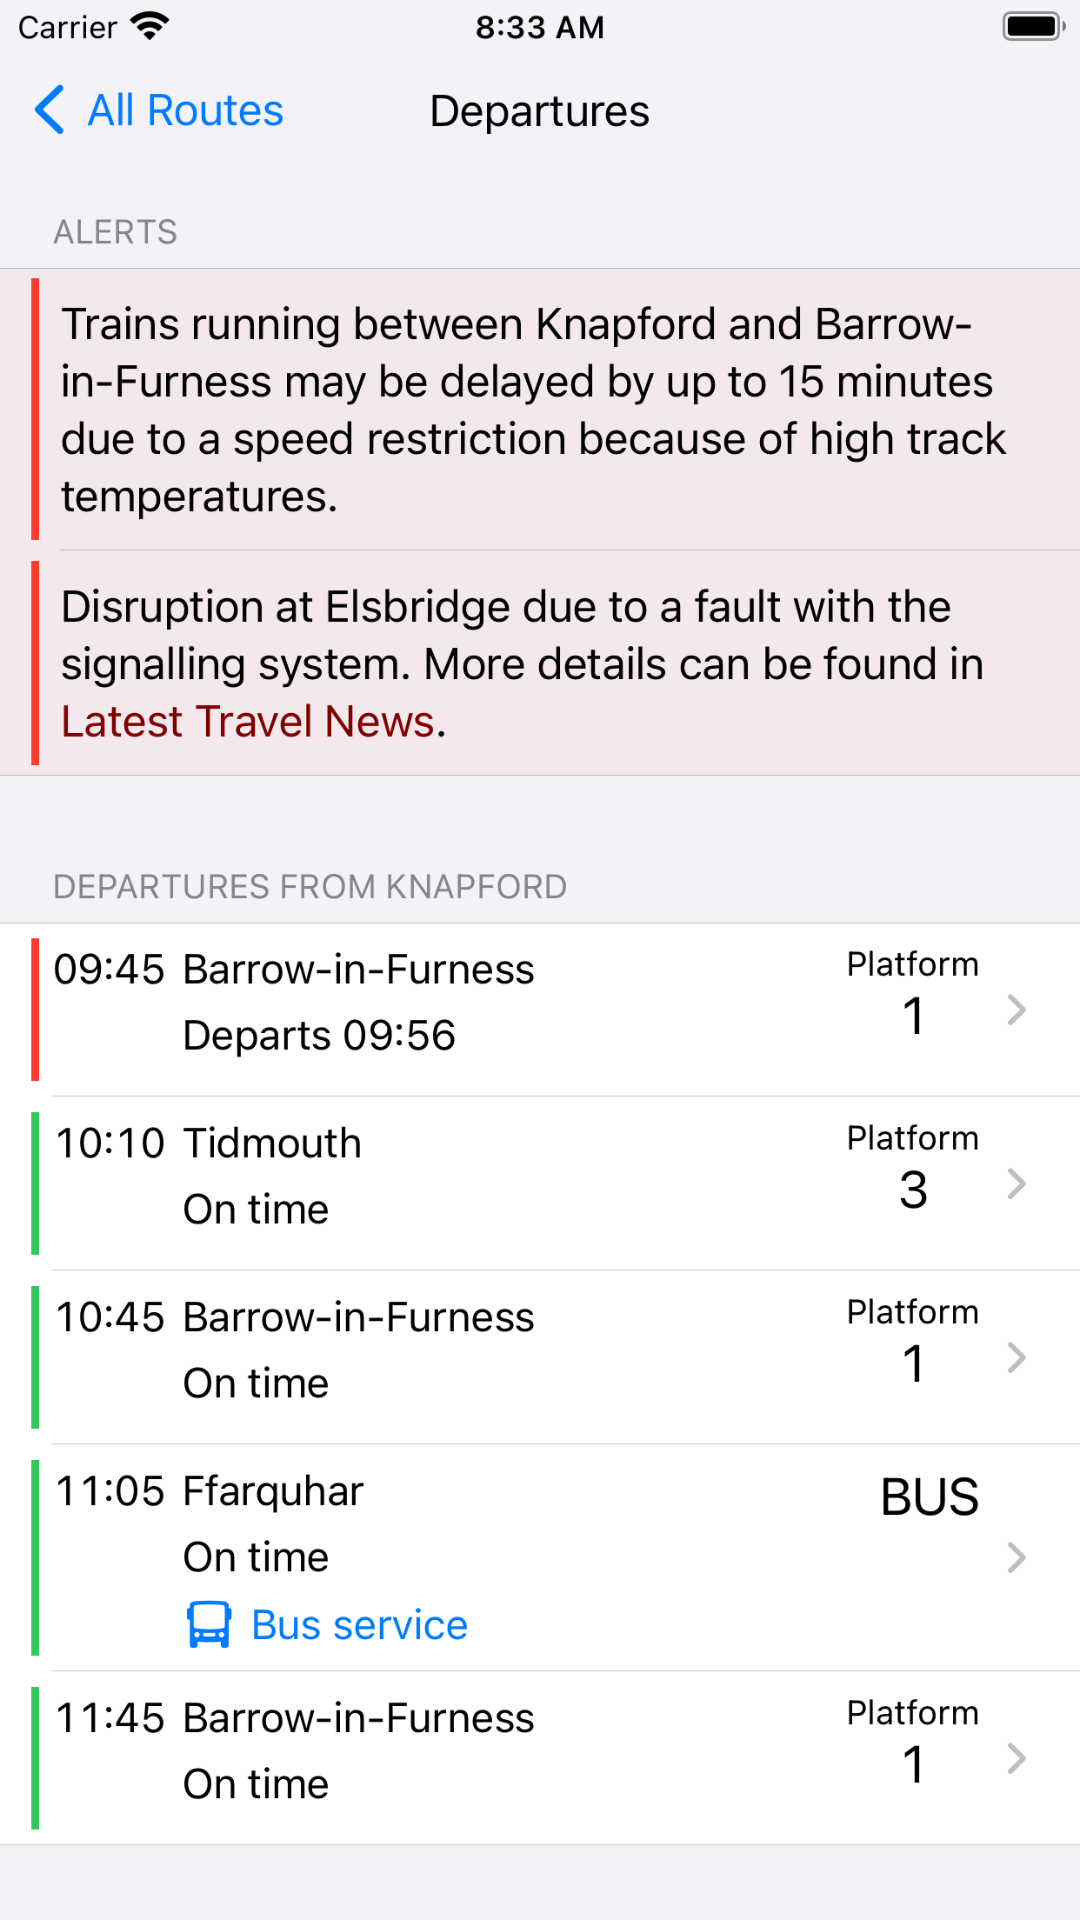1080x1920 pixels.
Task: Expand the 09:45 Barrow-in-Furness departure chevron
Action: [1016, 1010]
